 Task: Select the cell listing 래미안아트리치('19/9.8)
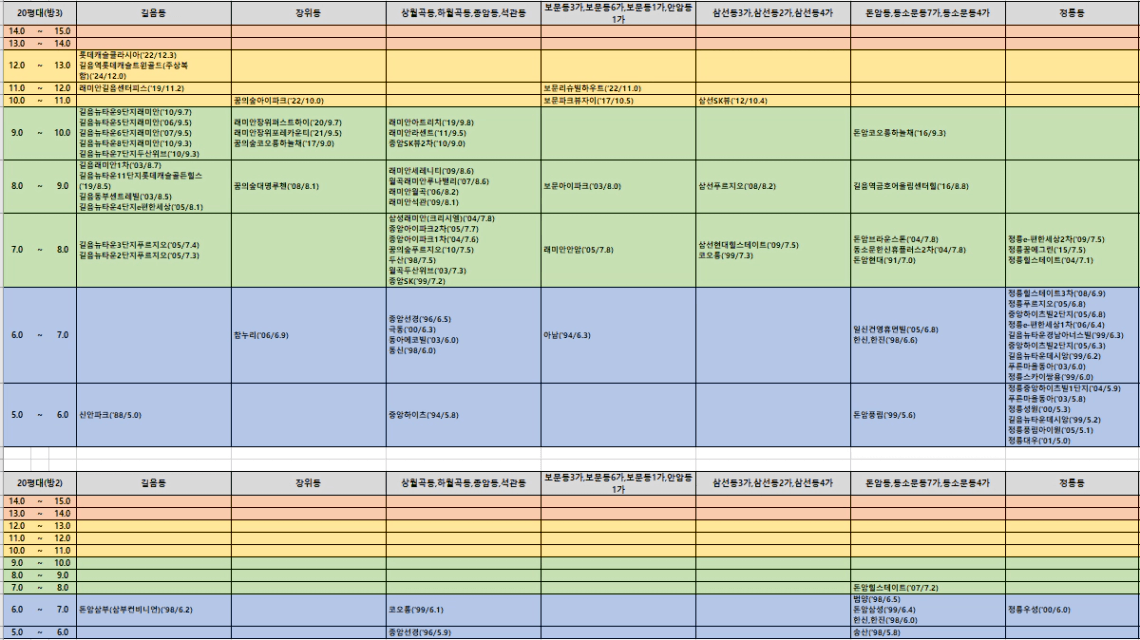pos(464,133)
